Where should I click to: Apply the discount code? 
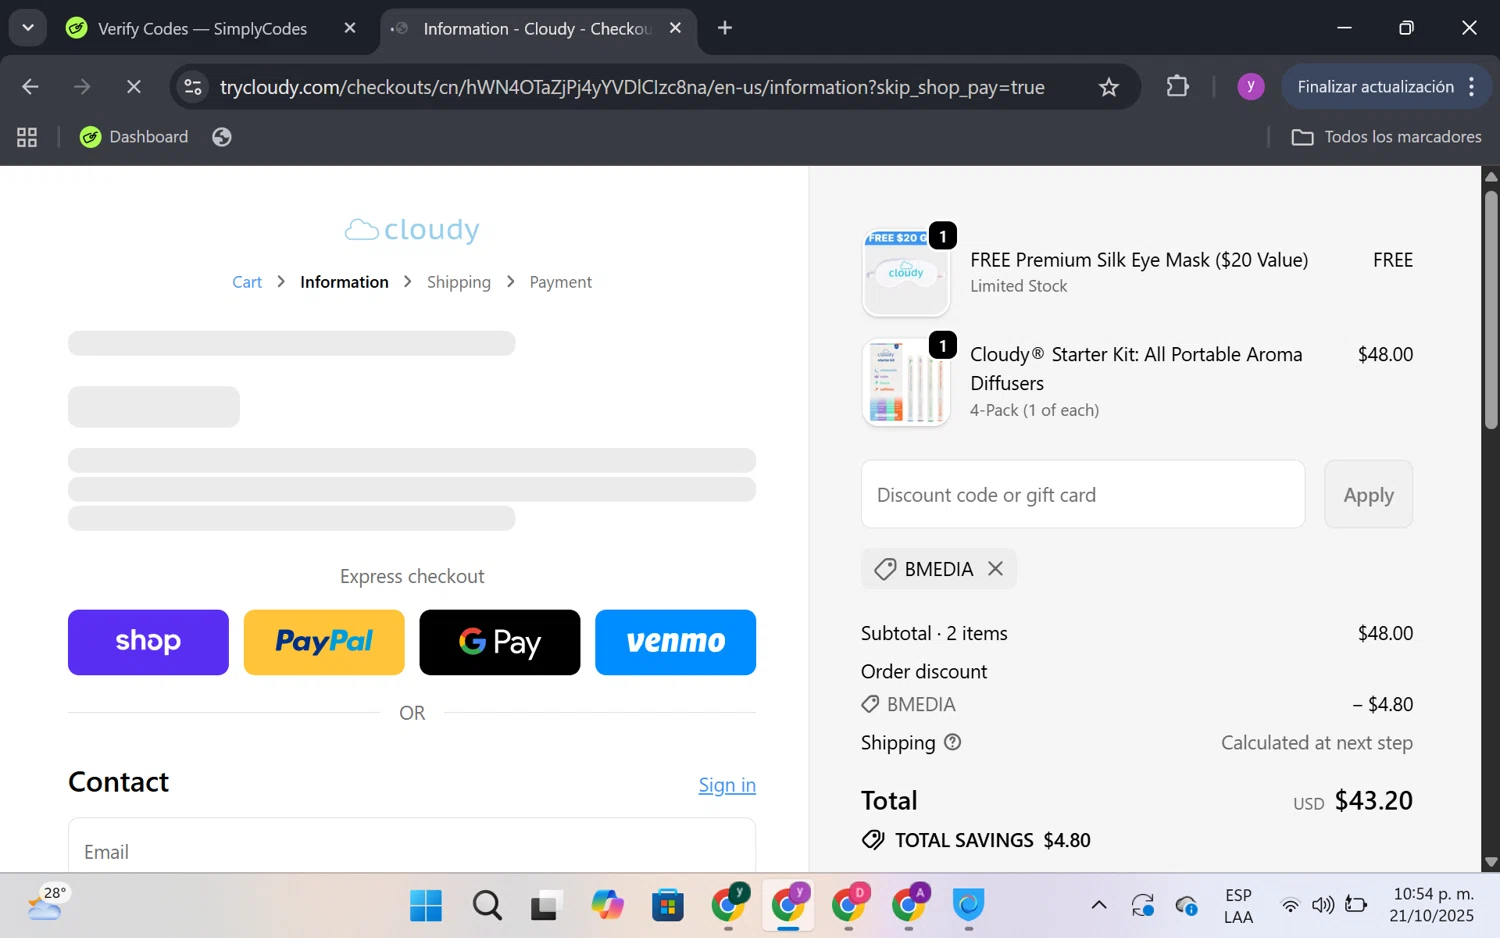1368,494
